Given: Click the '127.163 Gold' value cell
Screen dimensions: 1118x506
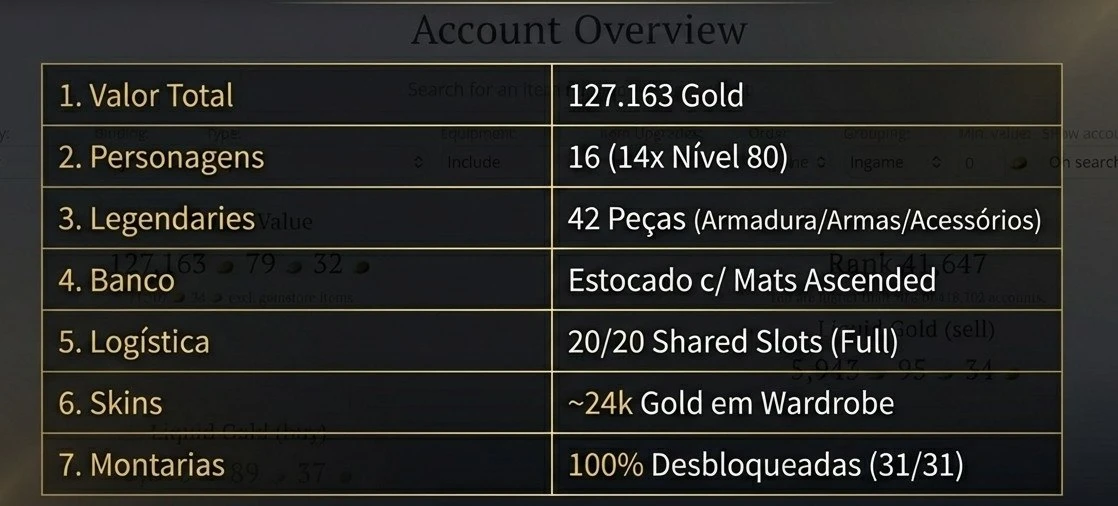Looking at the screenshot, I should click(656, 95).
